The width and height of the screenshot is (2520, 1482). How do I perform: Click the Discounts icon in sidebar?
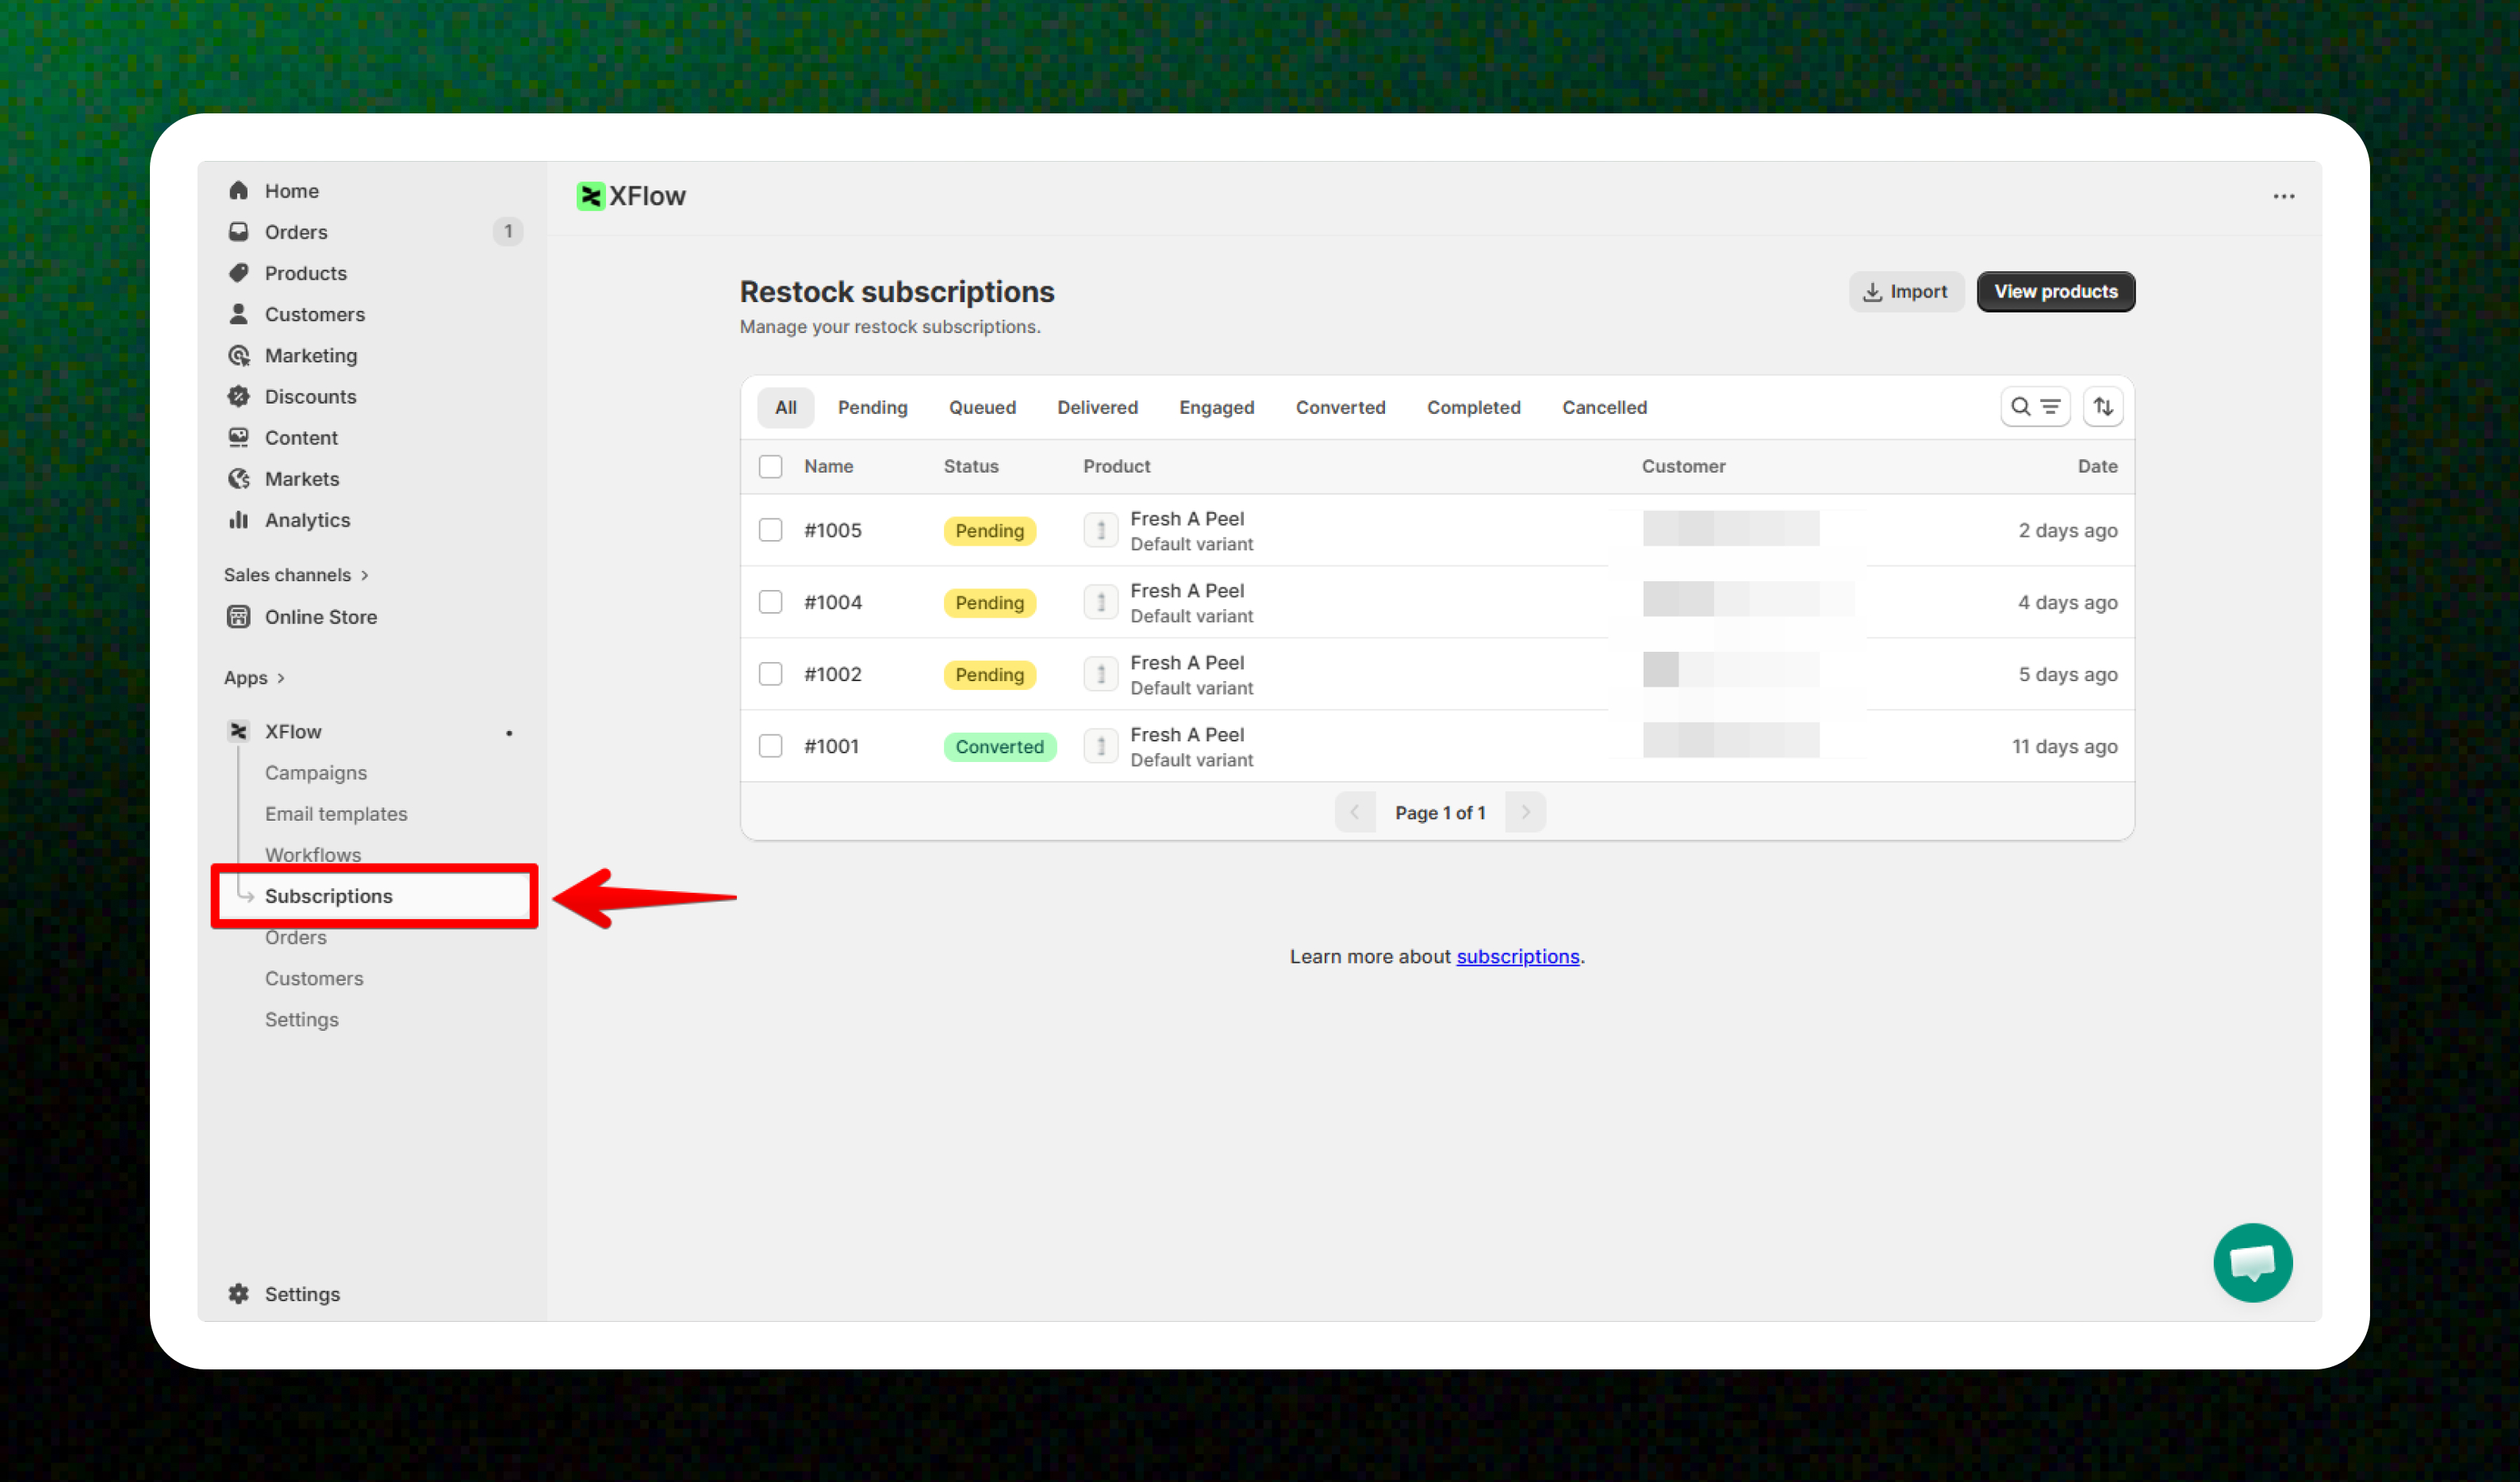(x=238, y=396)
